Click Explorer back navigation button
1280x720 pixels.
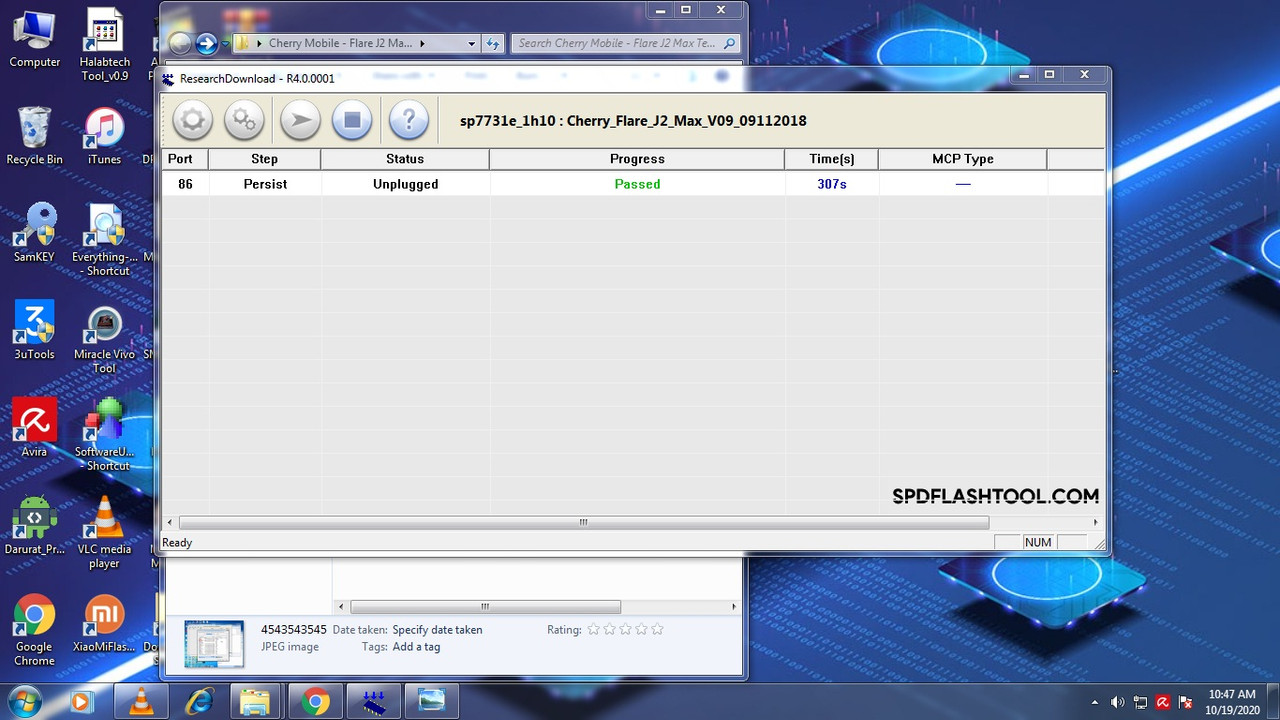click(x=180, y=43)
